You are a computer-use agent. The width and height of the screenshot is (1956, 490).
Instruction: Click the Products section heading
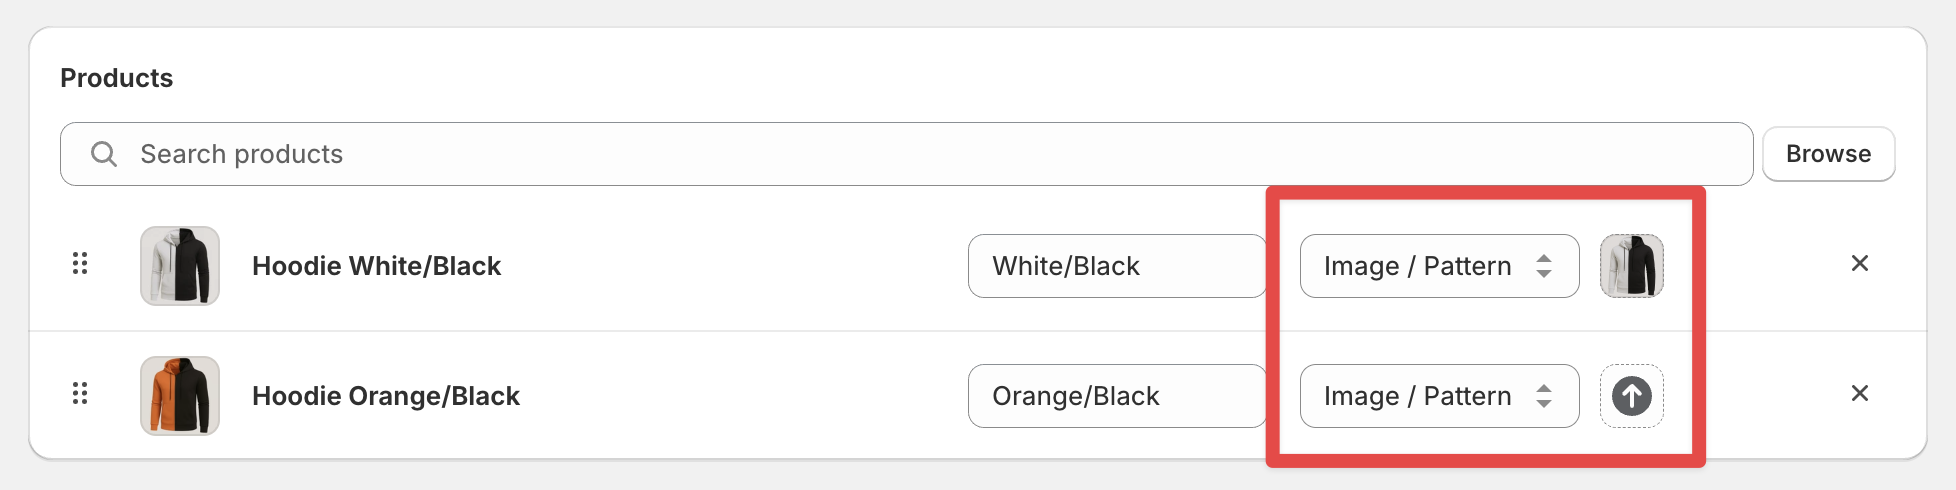click(116, 78)
